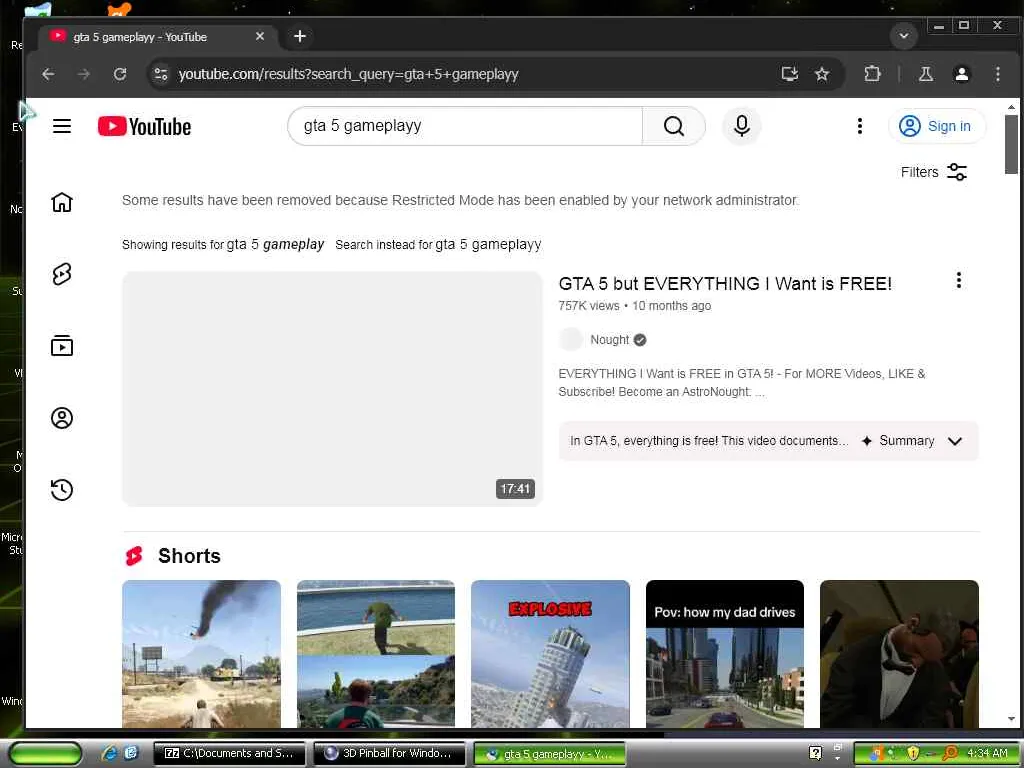
Task: Click the help question-mark tray icon
Action: pyautogui.click(x=815, y=753)
